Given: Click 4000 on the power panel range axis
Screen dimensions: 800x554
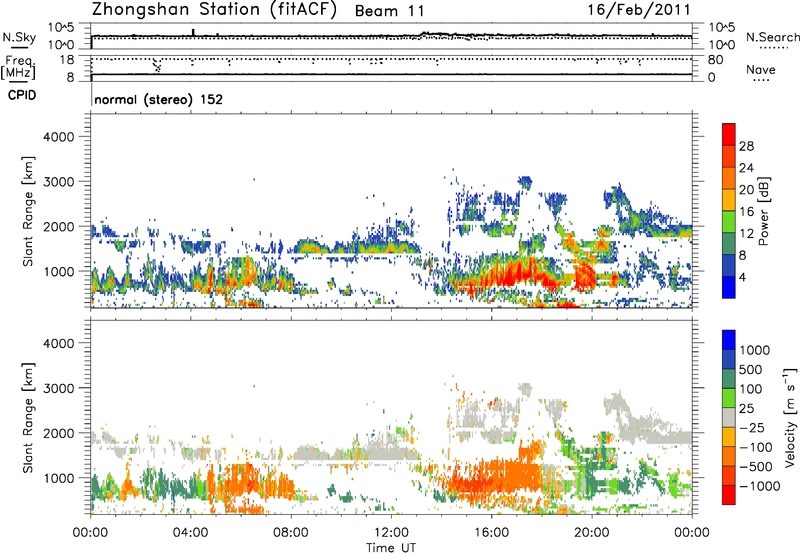Looking at the screenshot, I should 59,137.
